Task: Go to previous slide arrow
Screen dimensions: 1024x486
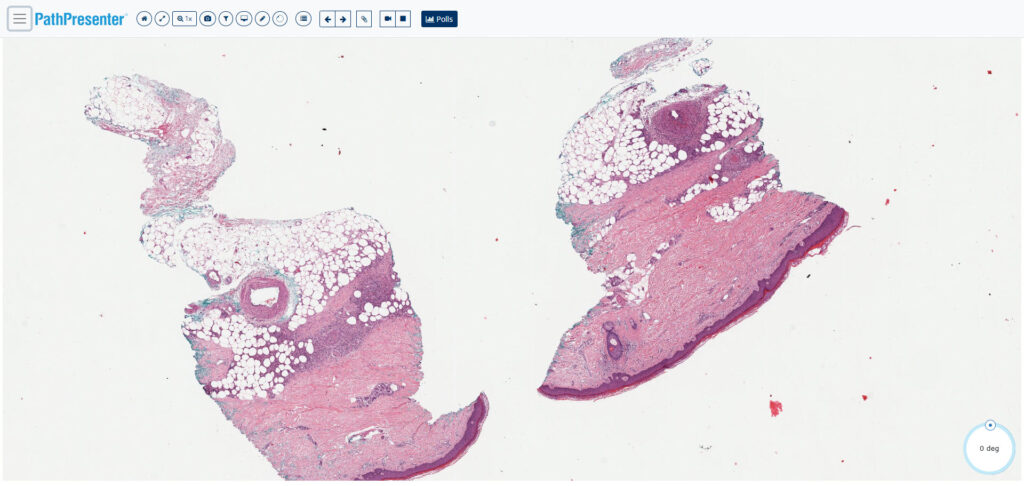Action: click(x=327, y=19)
